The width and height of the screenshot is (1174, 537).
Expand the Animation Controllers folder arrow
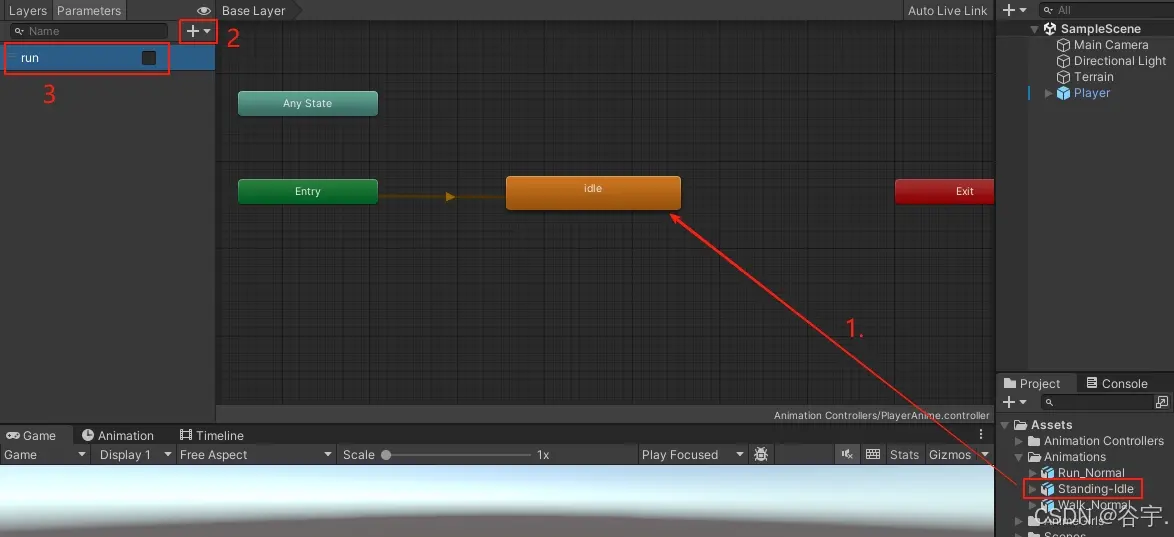point(1019,441)
